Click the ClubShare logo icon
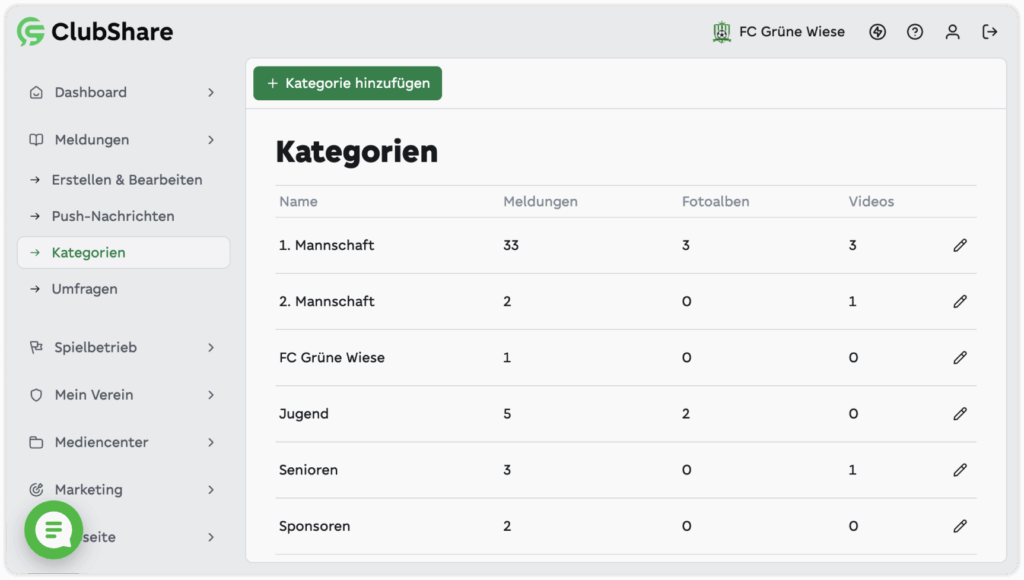This screenshot has height=580, width=1024. [31, 31]
